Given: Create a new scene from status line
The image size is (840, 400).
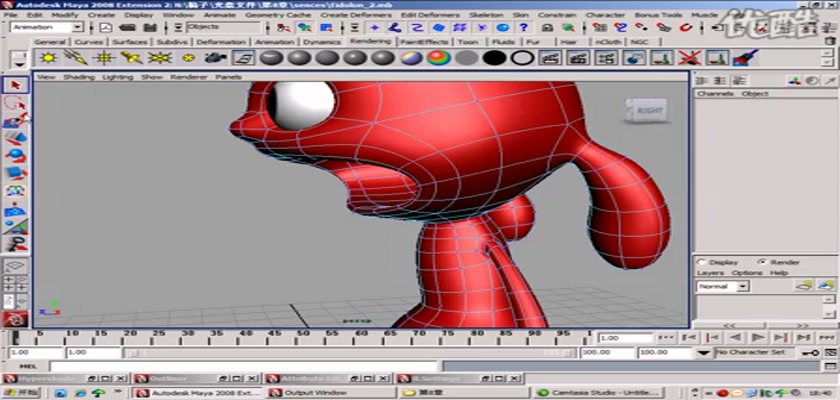Looking at the screenshot, I should (106, 27).
